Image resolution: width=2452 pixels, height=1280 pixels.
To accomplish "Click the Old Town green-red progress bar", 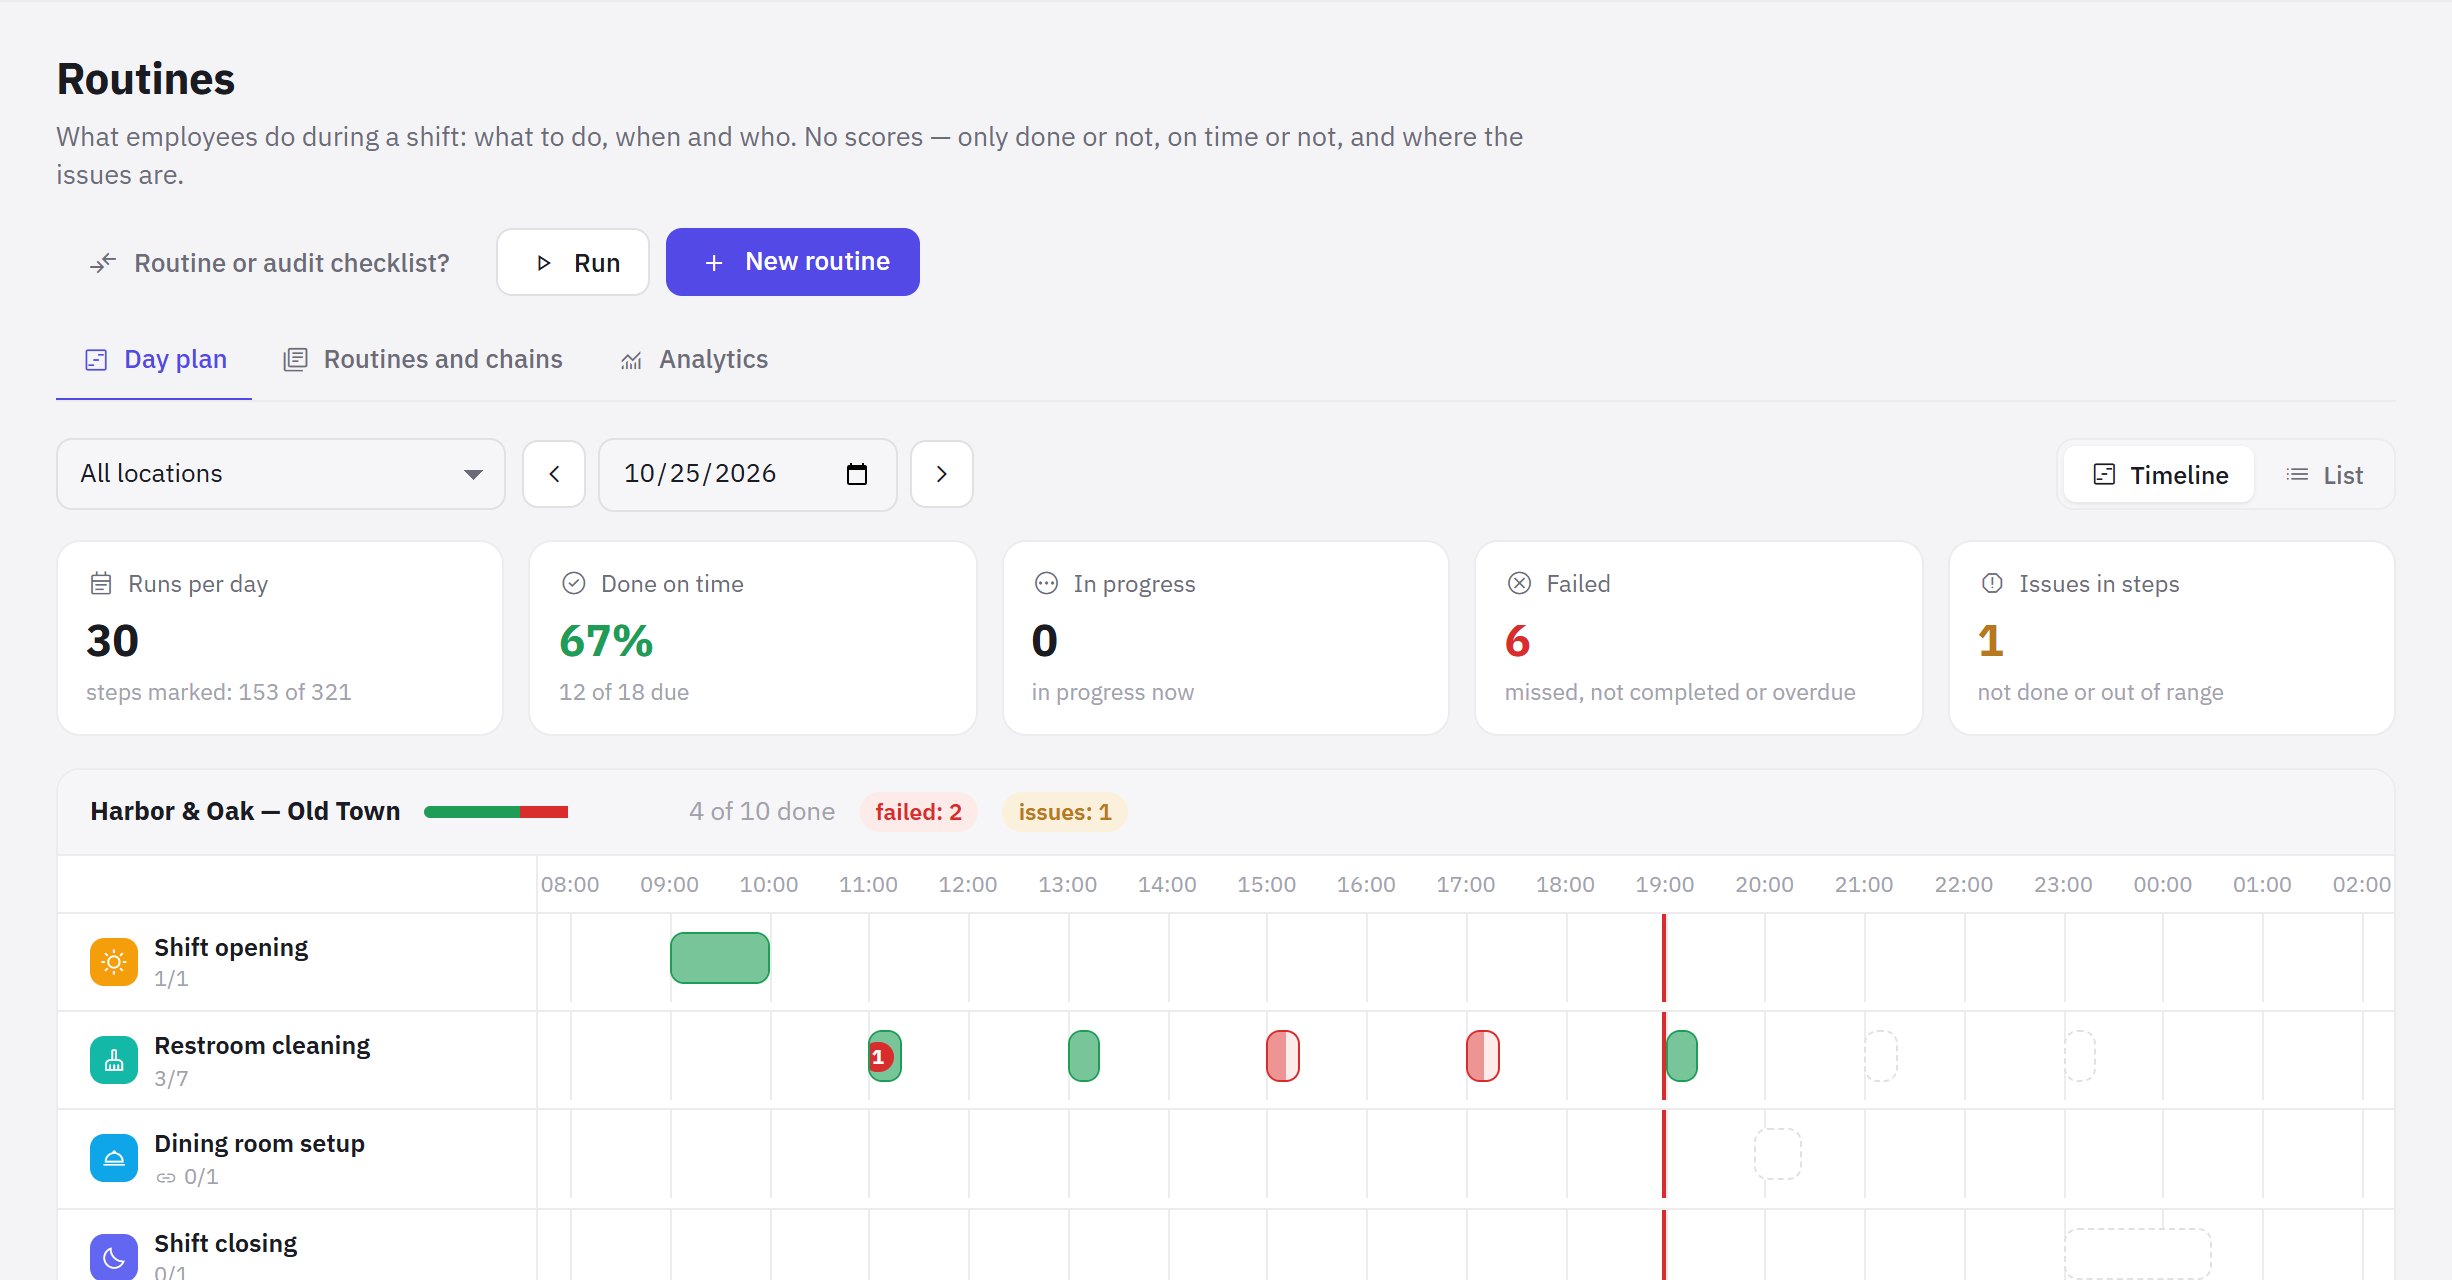I will click(x=496, y=812).
